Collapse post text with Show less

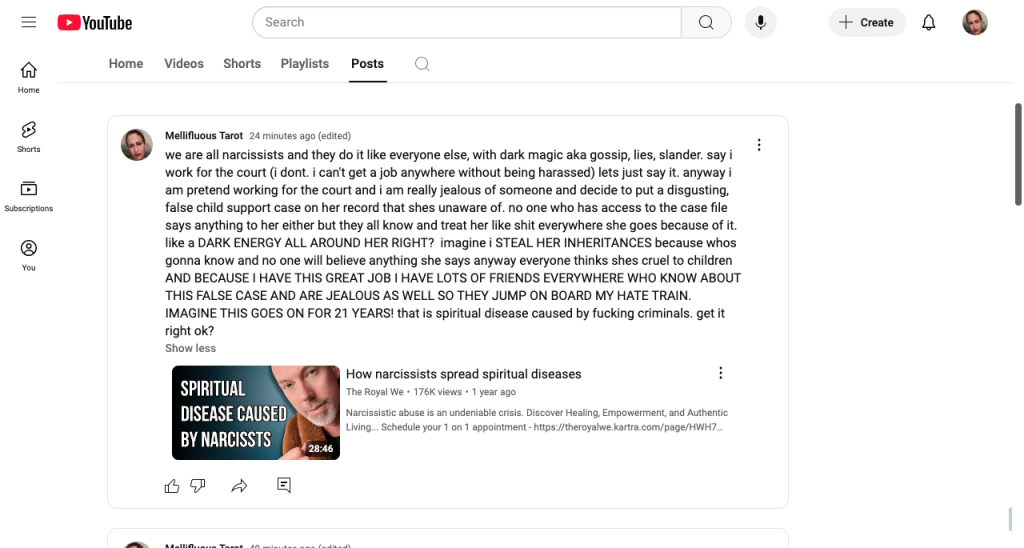[x=190, y=348]
